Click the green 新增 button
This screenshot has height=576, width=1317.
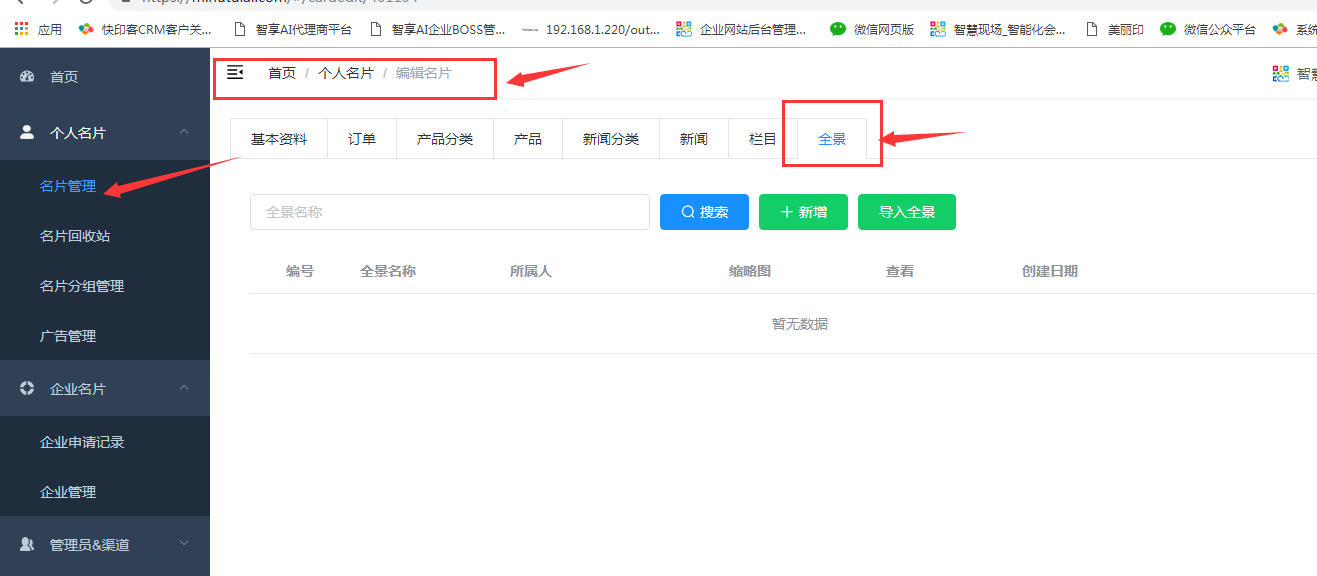pos(803,212)
